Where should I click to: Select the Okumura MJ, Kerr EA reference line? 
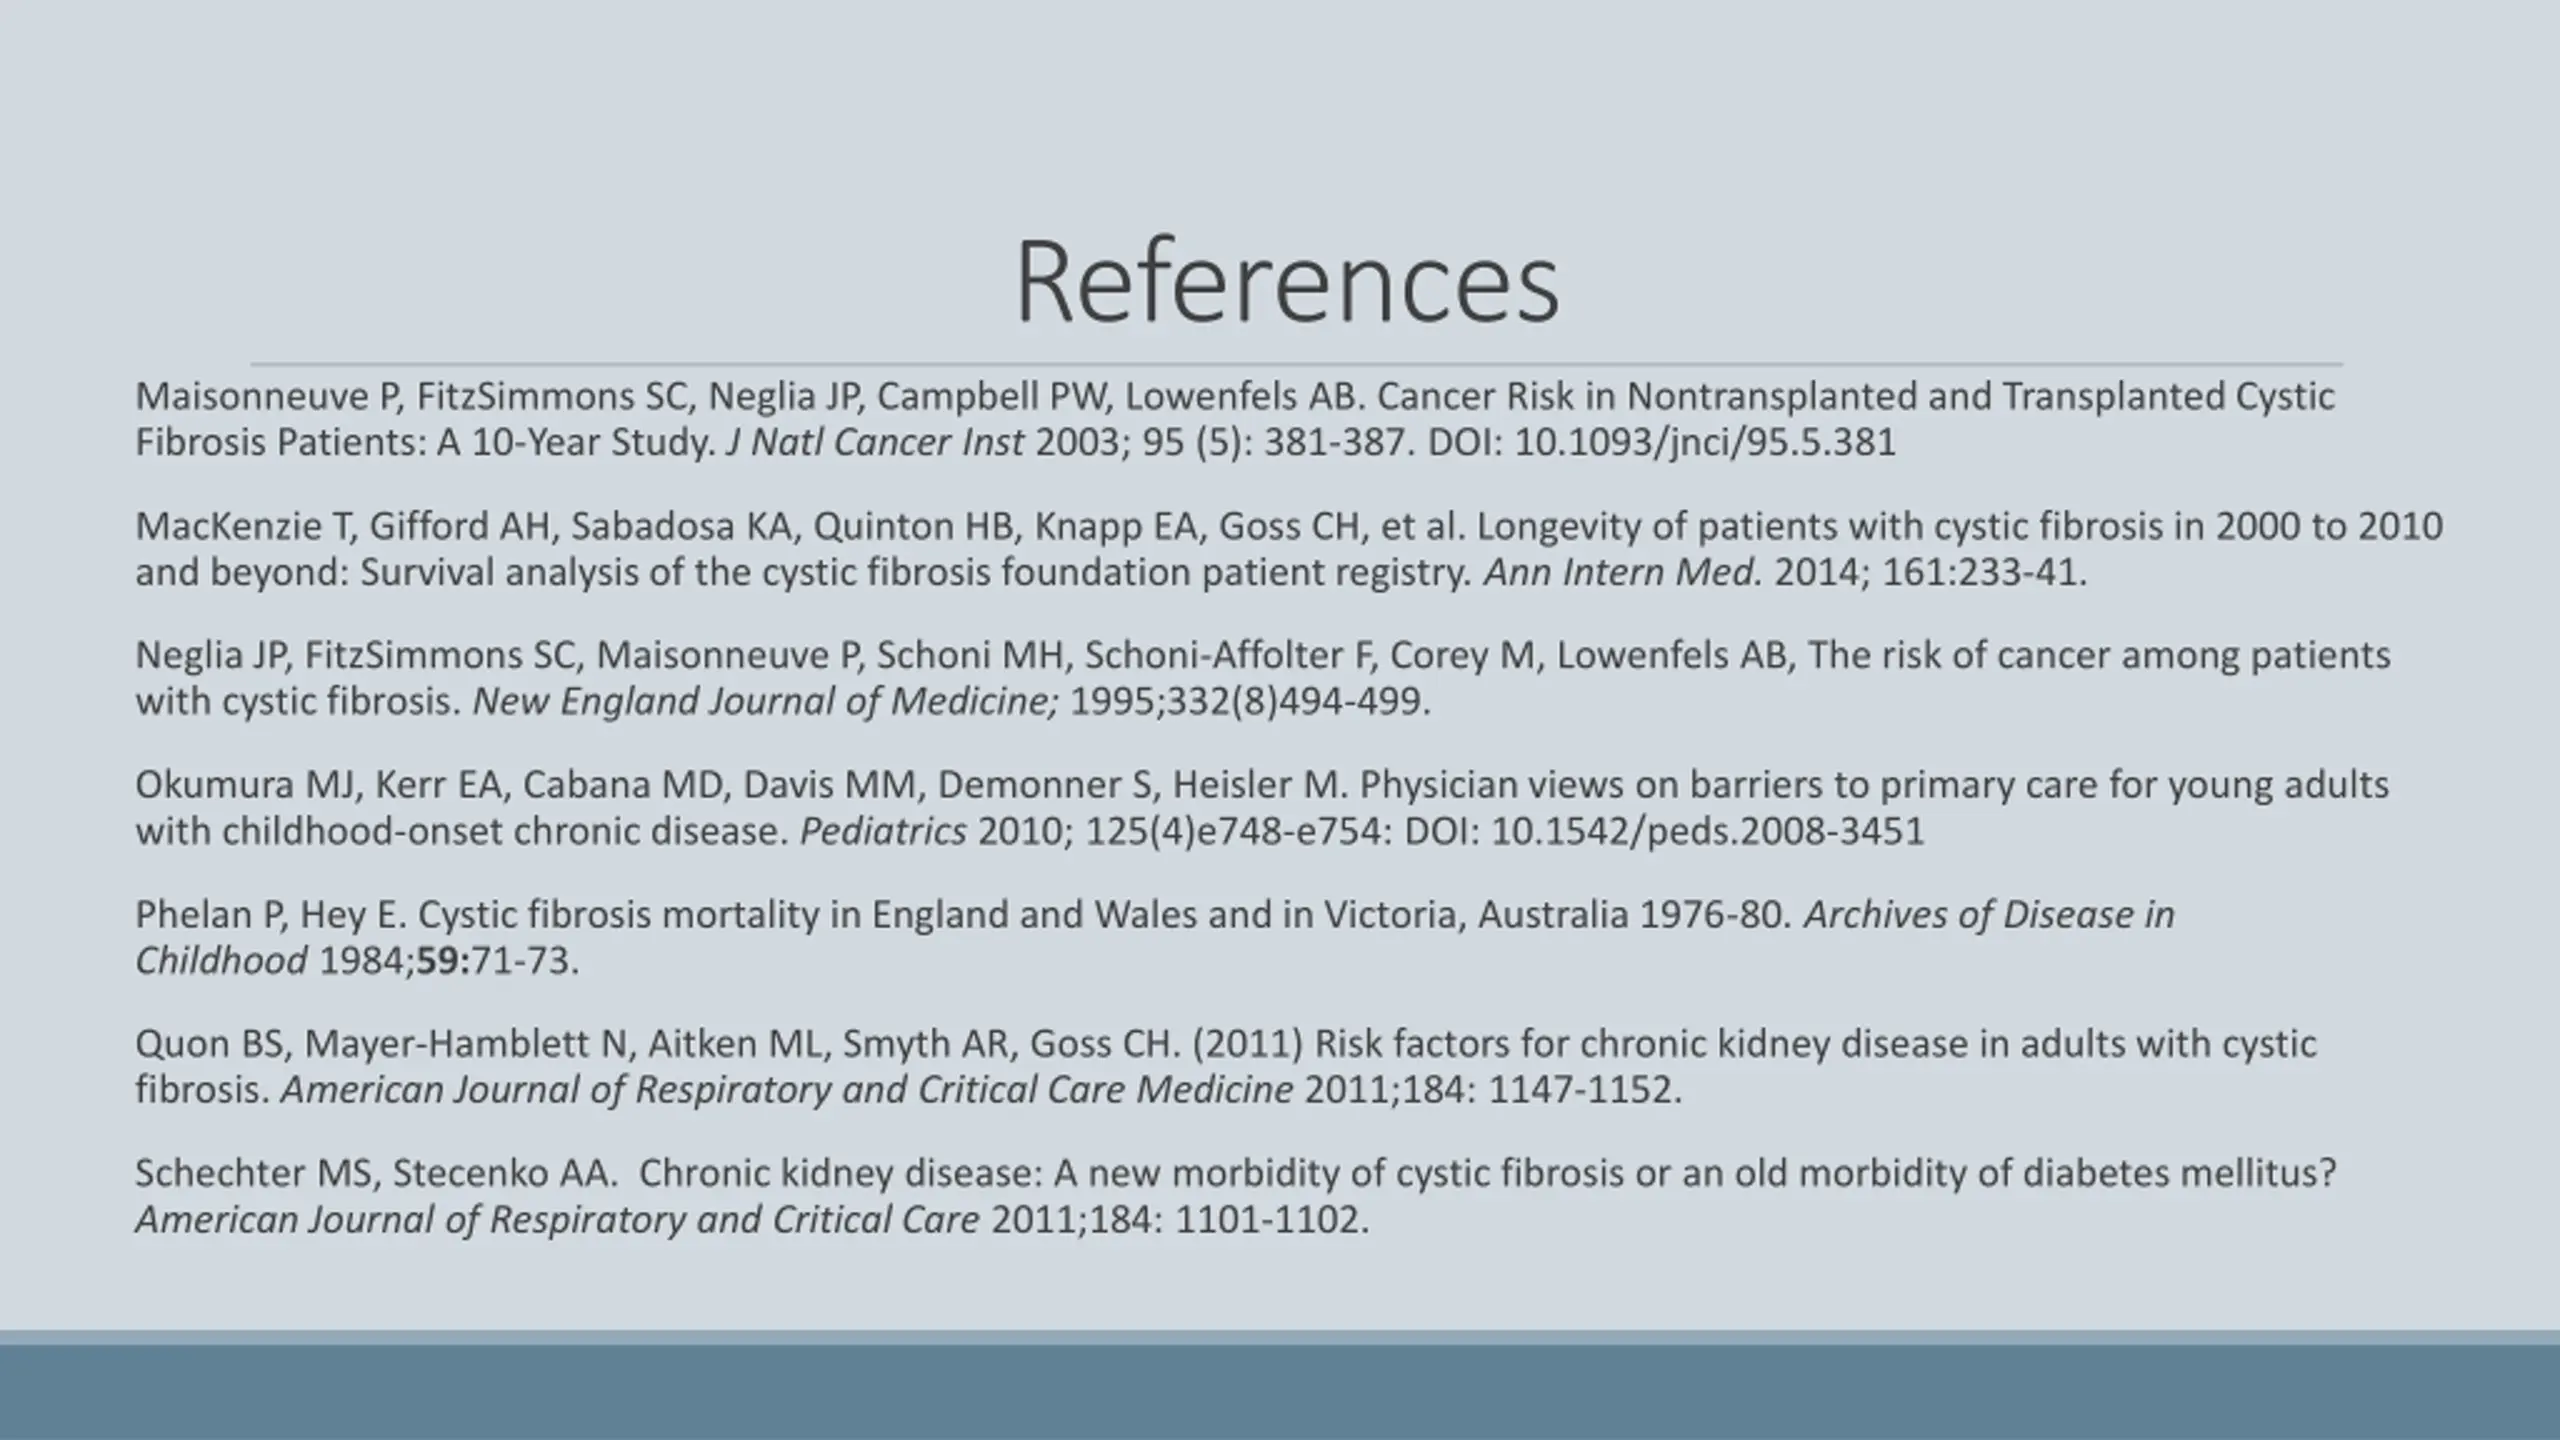point(1262,785)
